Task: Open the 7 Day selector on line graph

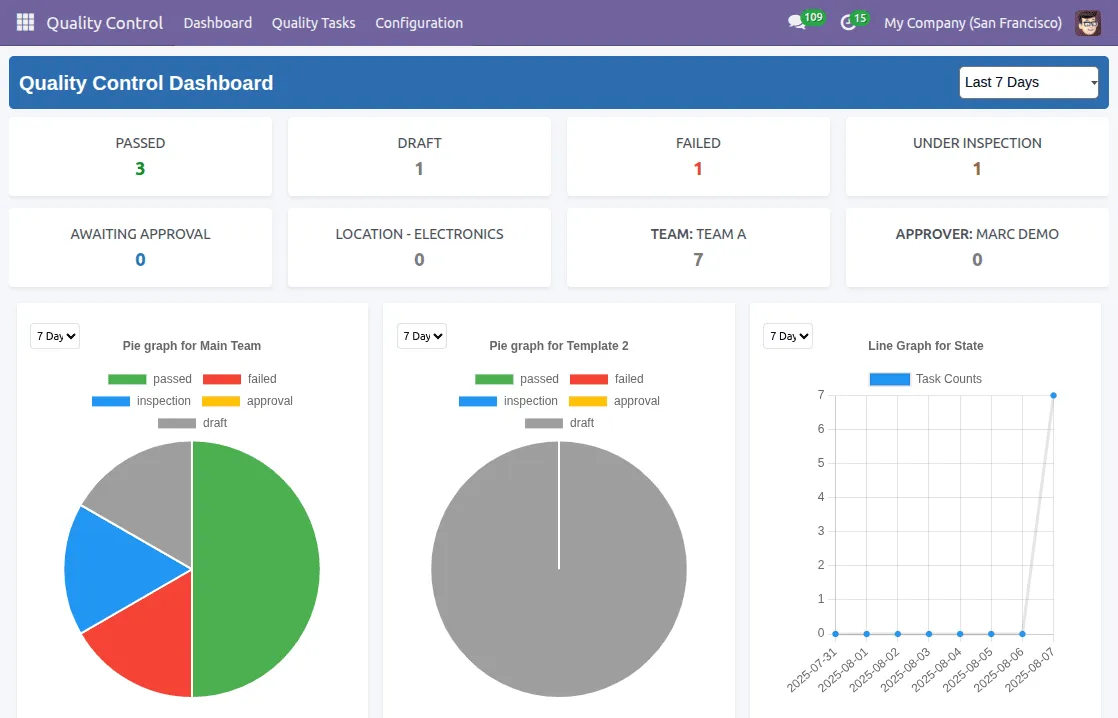Action: [x=787, y=336]
